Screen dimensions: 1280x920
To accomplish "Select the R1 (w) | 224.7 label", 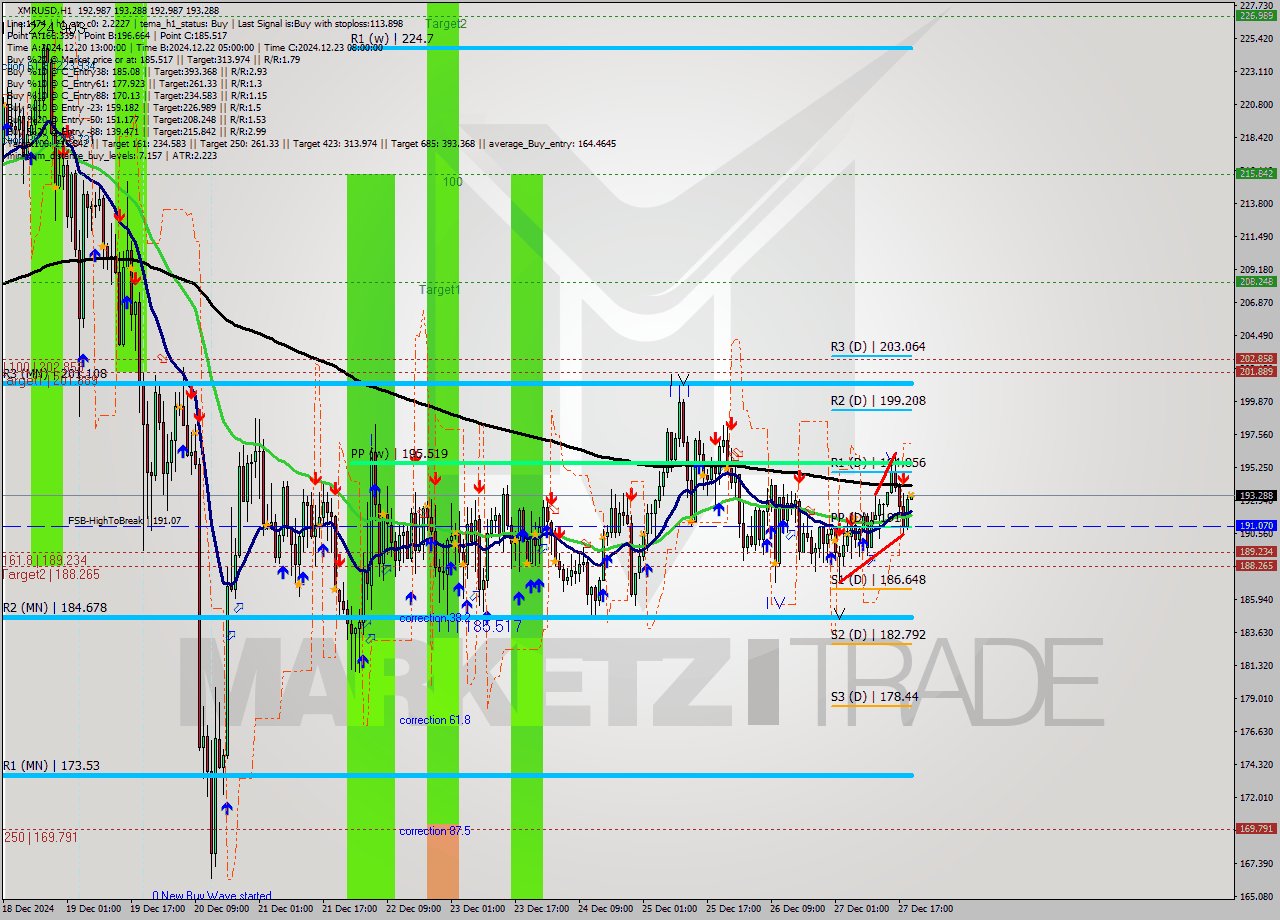I will (392, 39).
